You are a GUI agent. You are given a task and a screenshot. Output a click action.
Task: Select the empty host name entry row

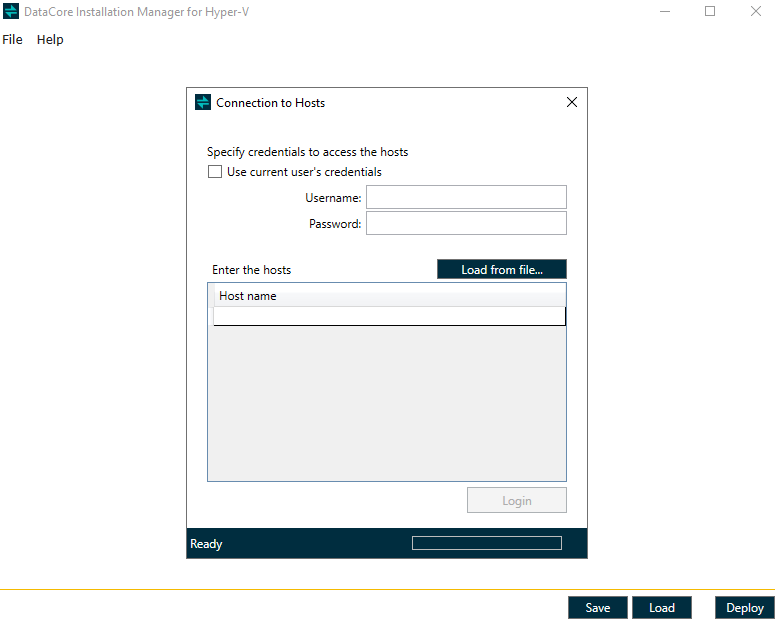pos(389,316)
